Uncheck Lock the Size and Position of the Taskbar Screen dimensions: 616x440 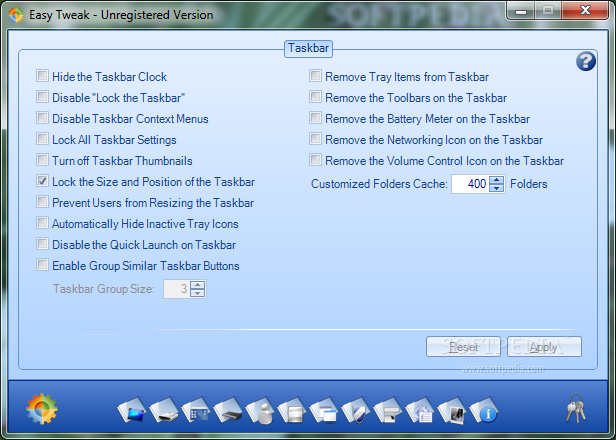(x=42, y=181)
